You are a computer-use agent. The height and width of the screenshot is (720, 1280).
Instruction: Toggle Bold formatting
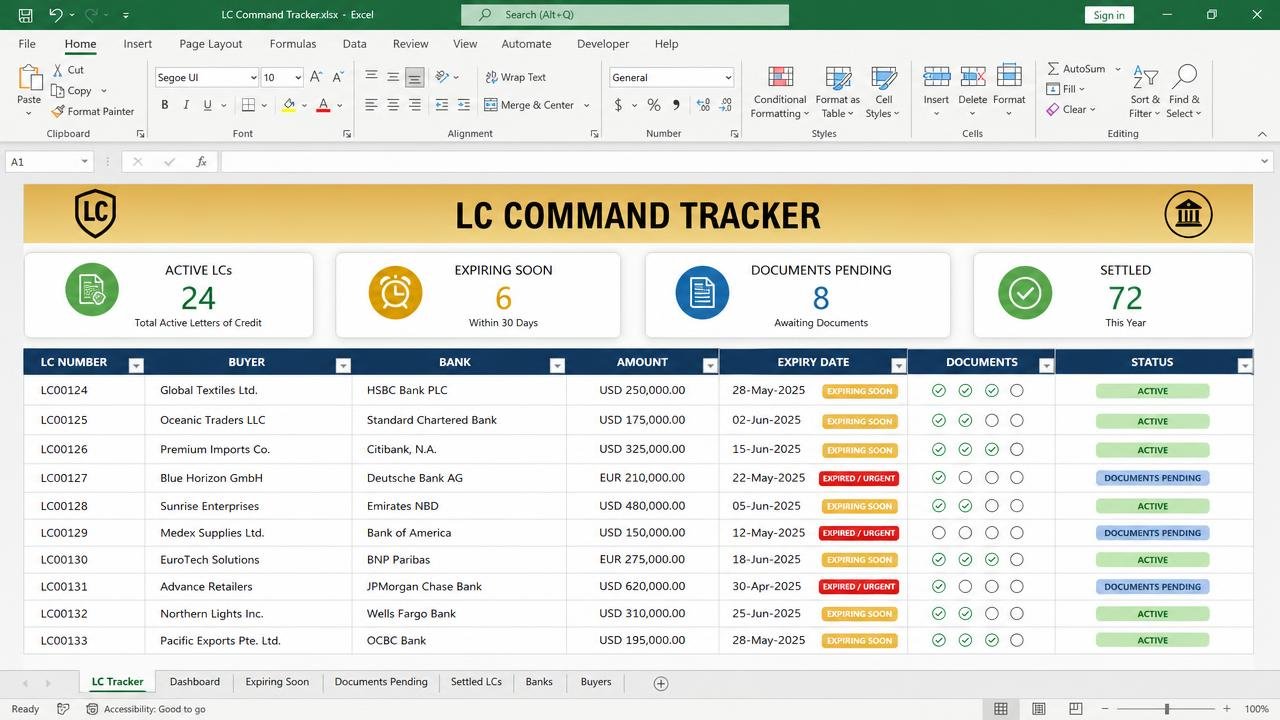click(x=165, y=105)
